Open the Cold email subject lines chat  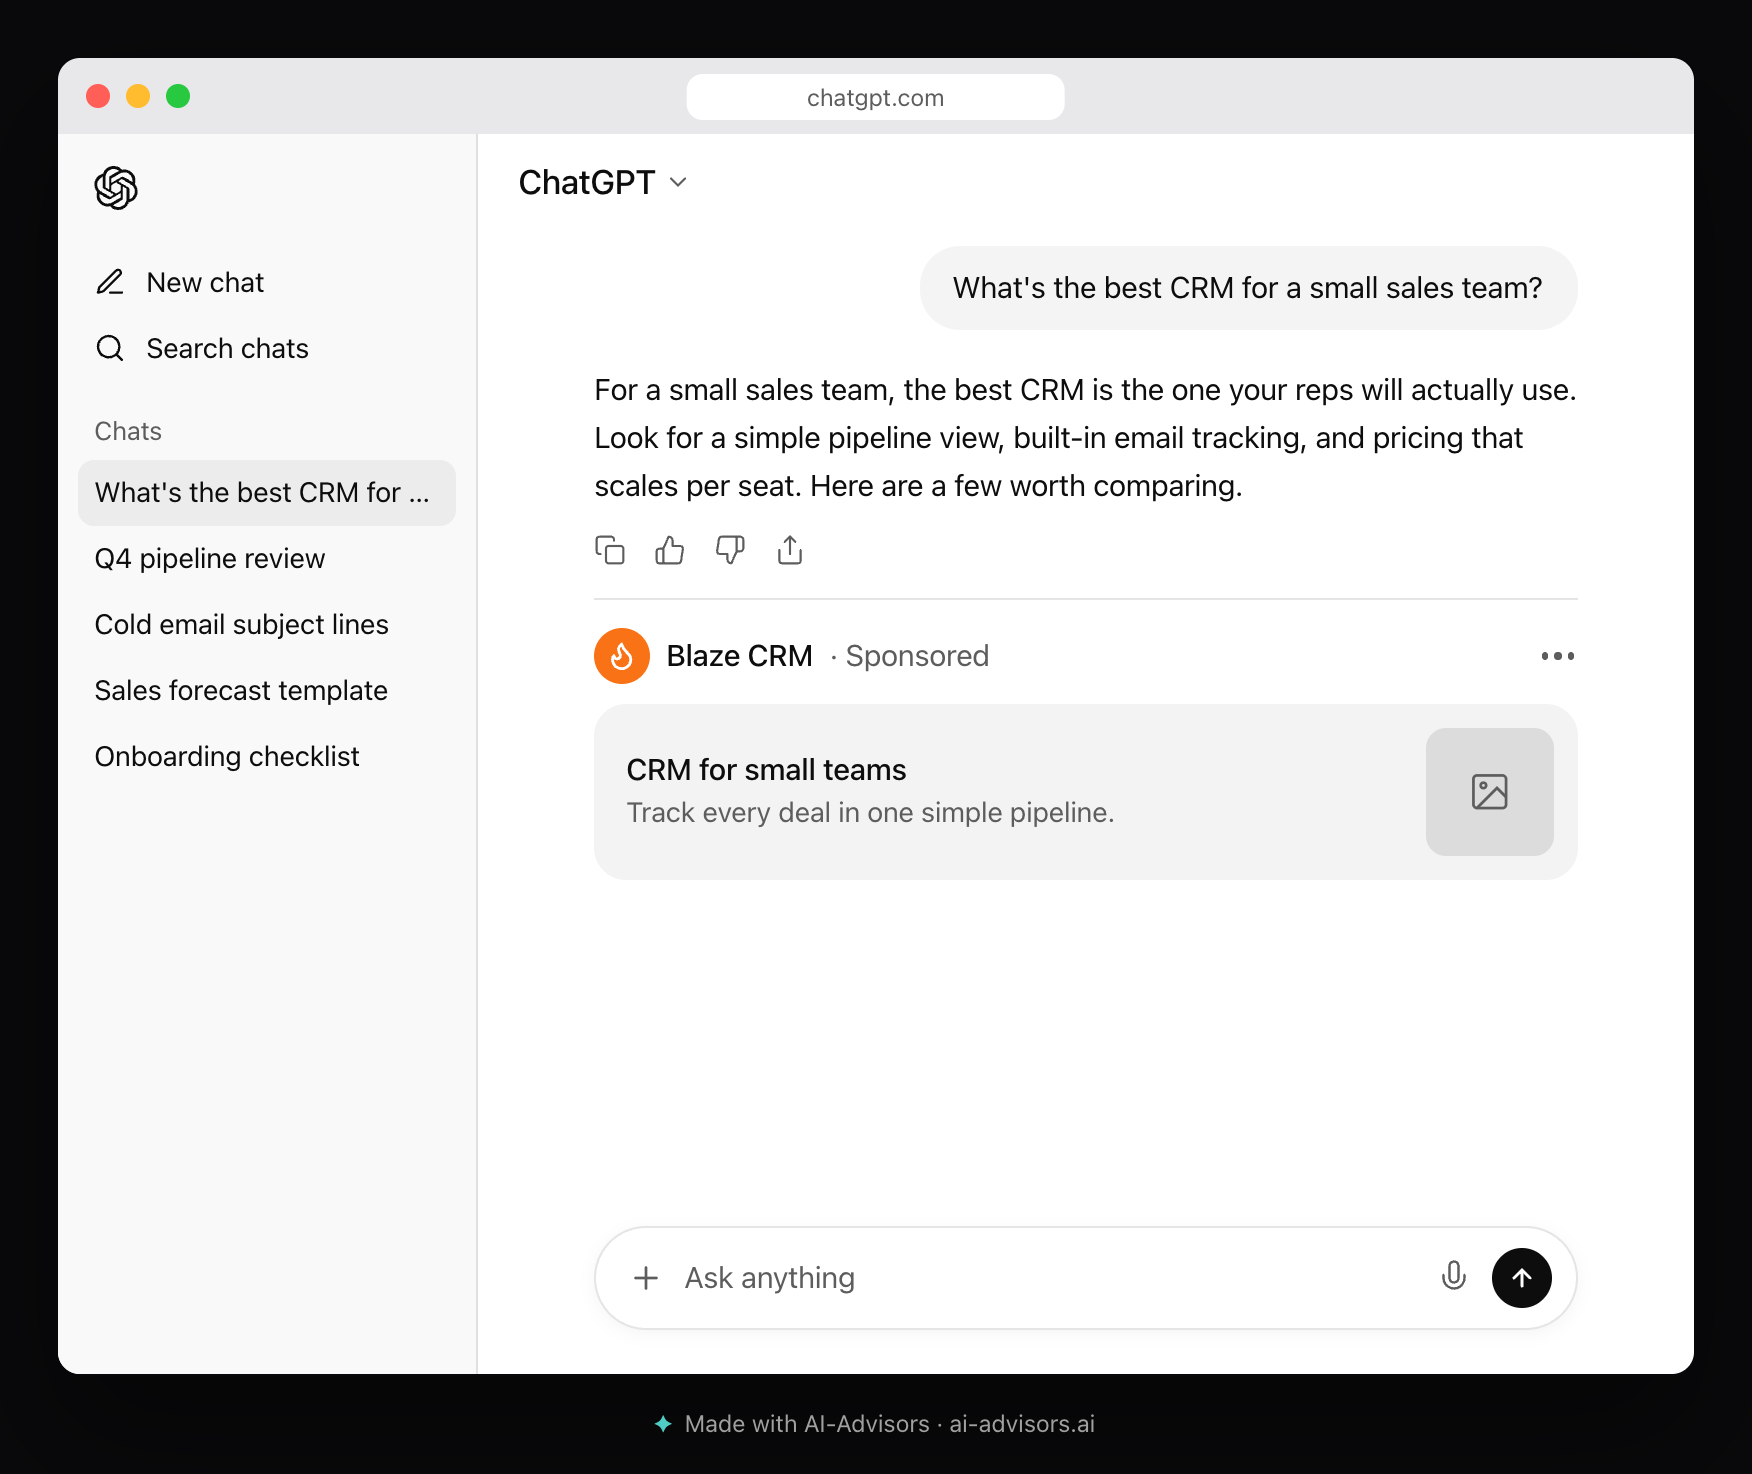point(267,625)
